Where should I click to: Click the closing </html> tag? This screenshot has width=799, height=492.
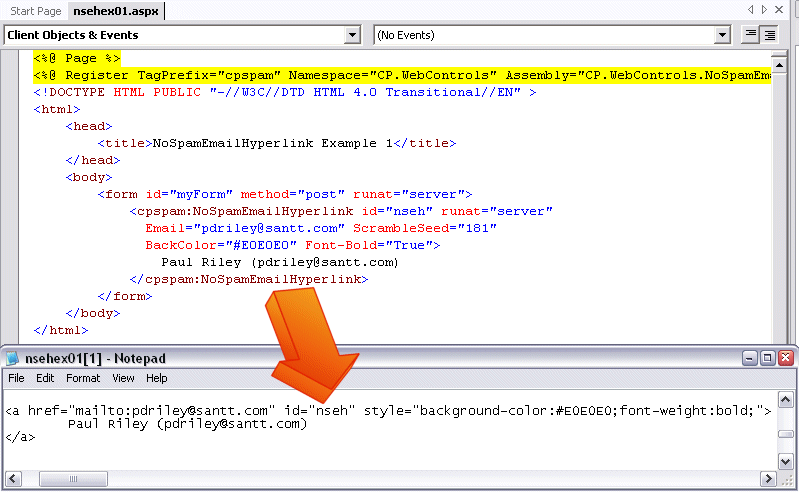click(61, 330)
